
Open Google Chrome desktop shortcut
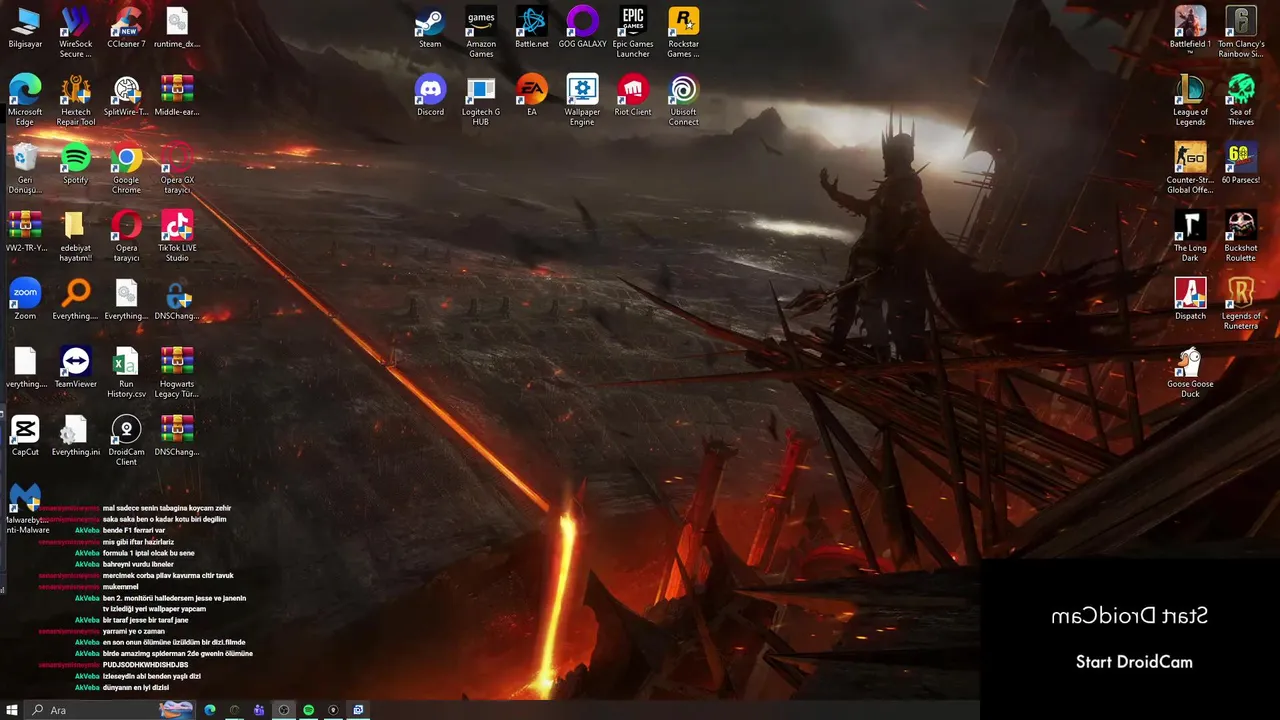click(126, 169)
